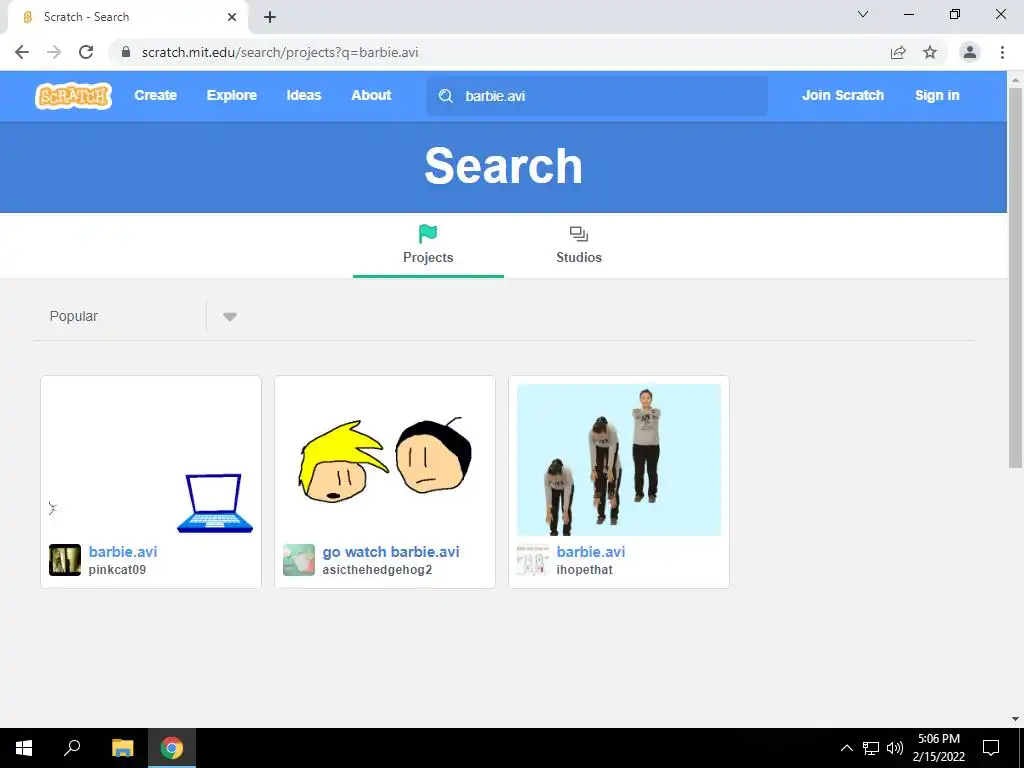
Task: Open the tab search chevron in Chrome
Action: click(x=863, y=14)
